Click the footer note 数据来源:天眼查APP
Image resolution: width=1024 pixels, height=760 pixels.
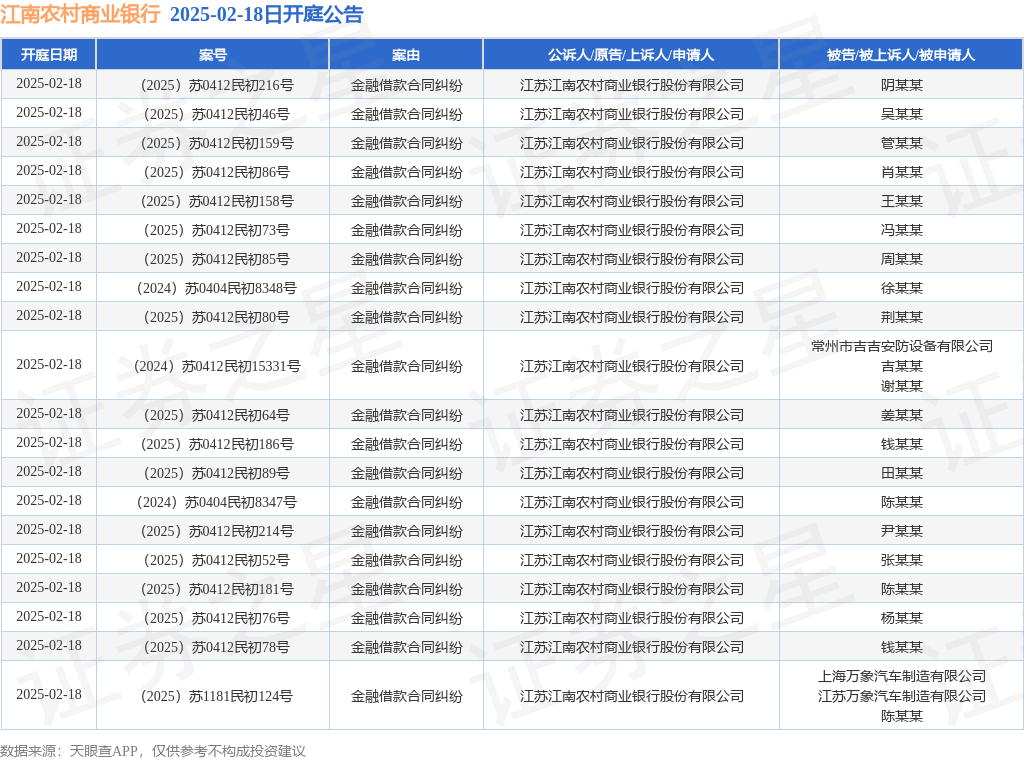point(69,751)
